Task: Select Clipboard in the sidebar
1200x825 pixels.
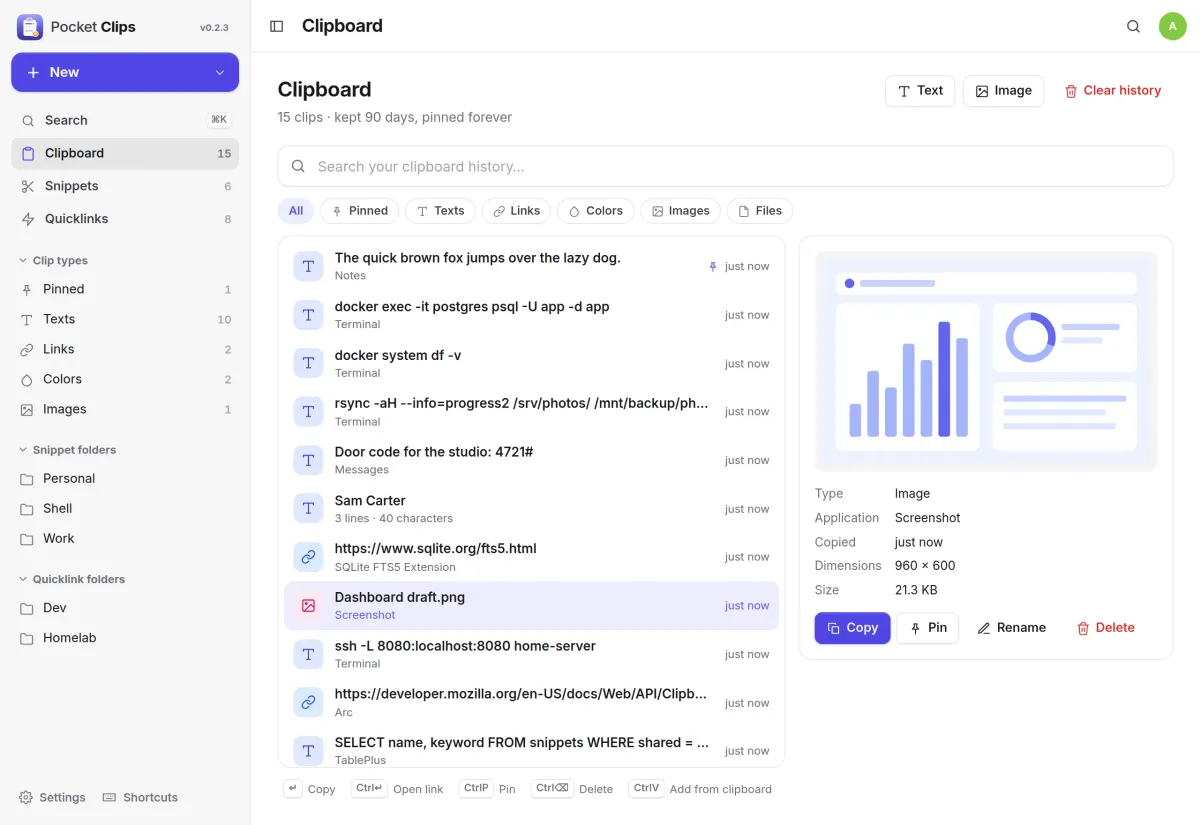Action: click(x=125, y=153)
